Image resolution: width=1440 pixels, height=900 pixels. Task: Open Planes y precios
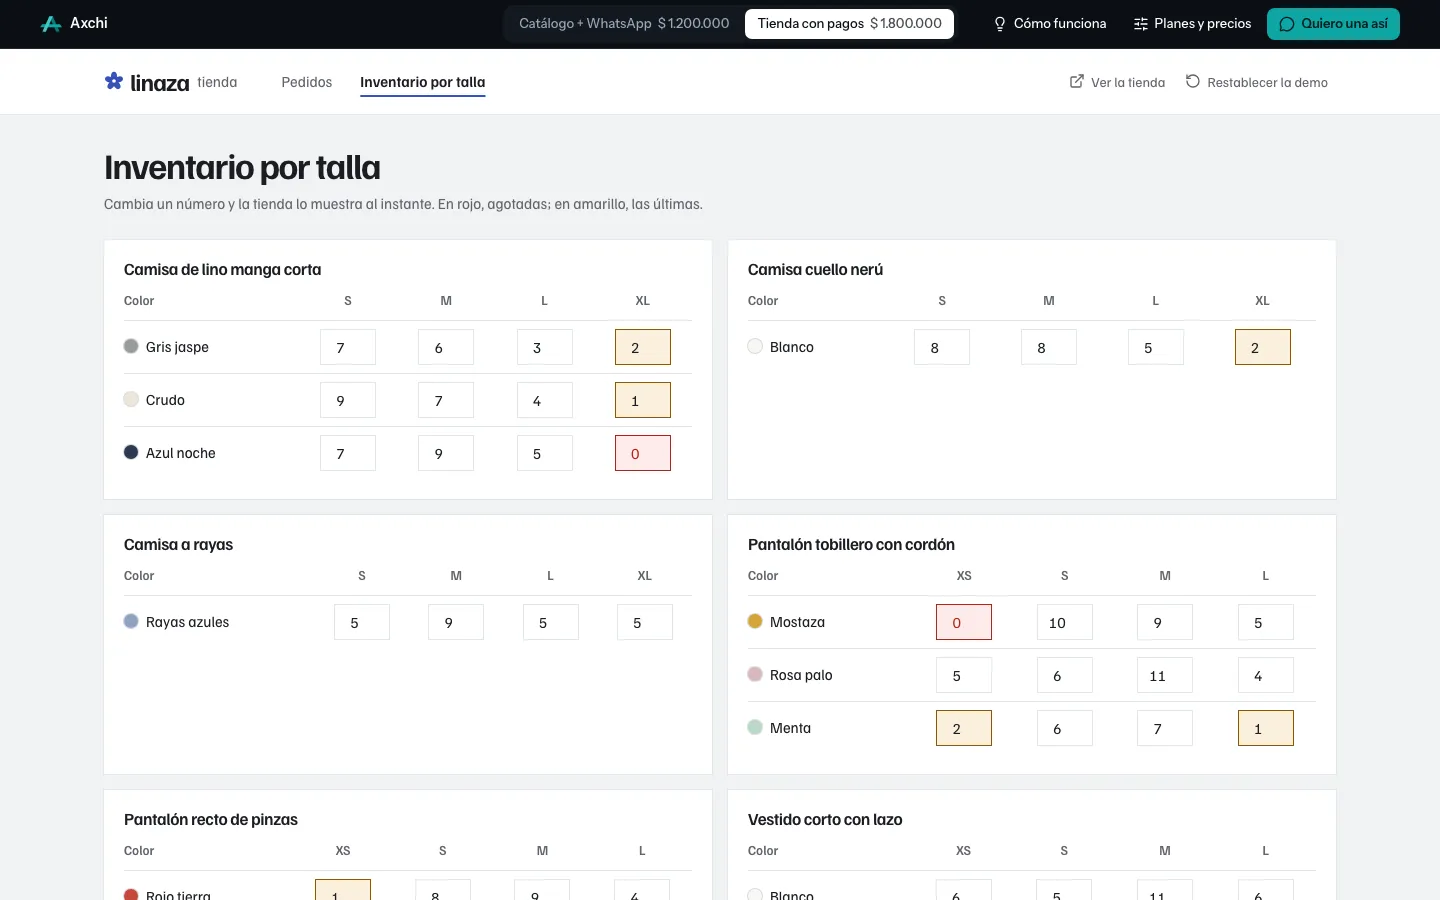pyautogui.click(x=1192, y=24)
